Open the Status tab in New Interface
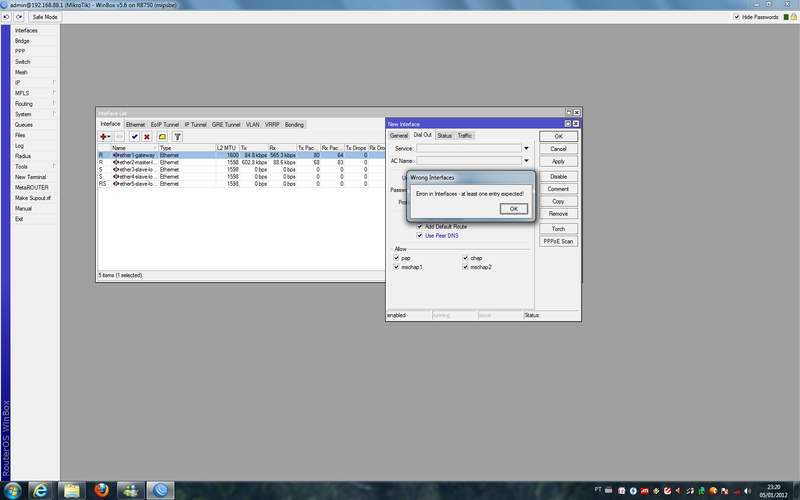 (x=444, y=136)
